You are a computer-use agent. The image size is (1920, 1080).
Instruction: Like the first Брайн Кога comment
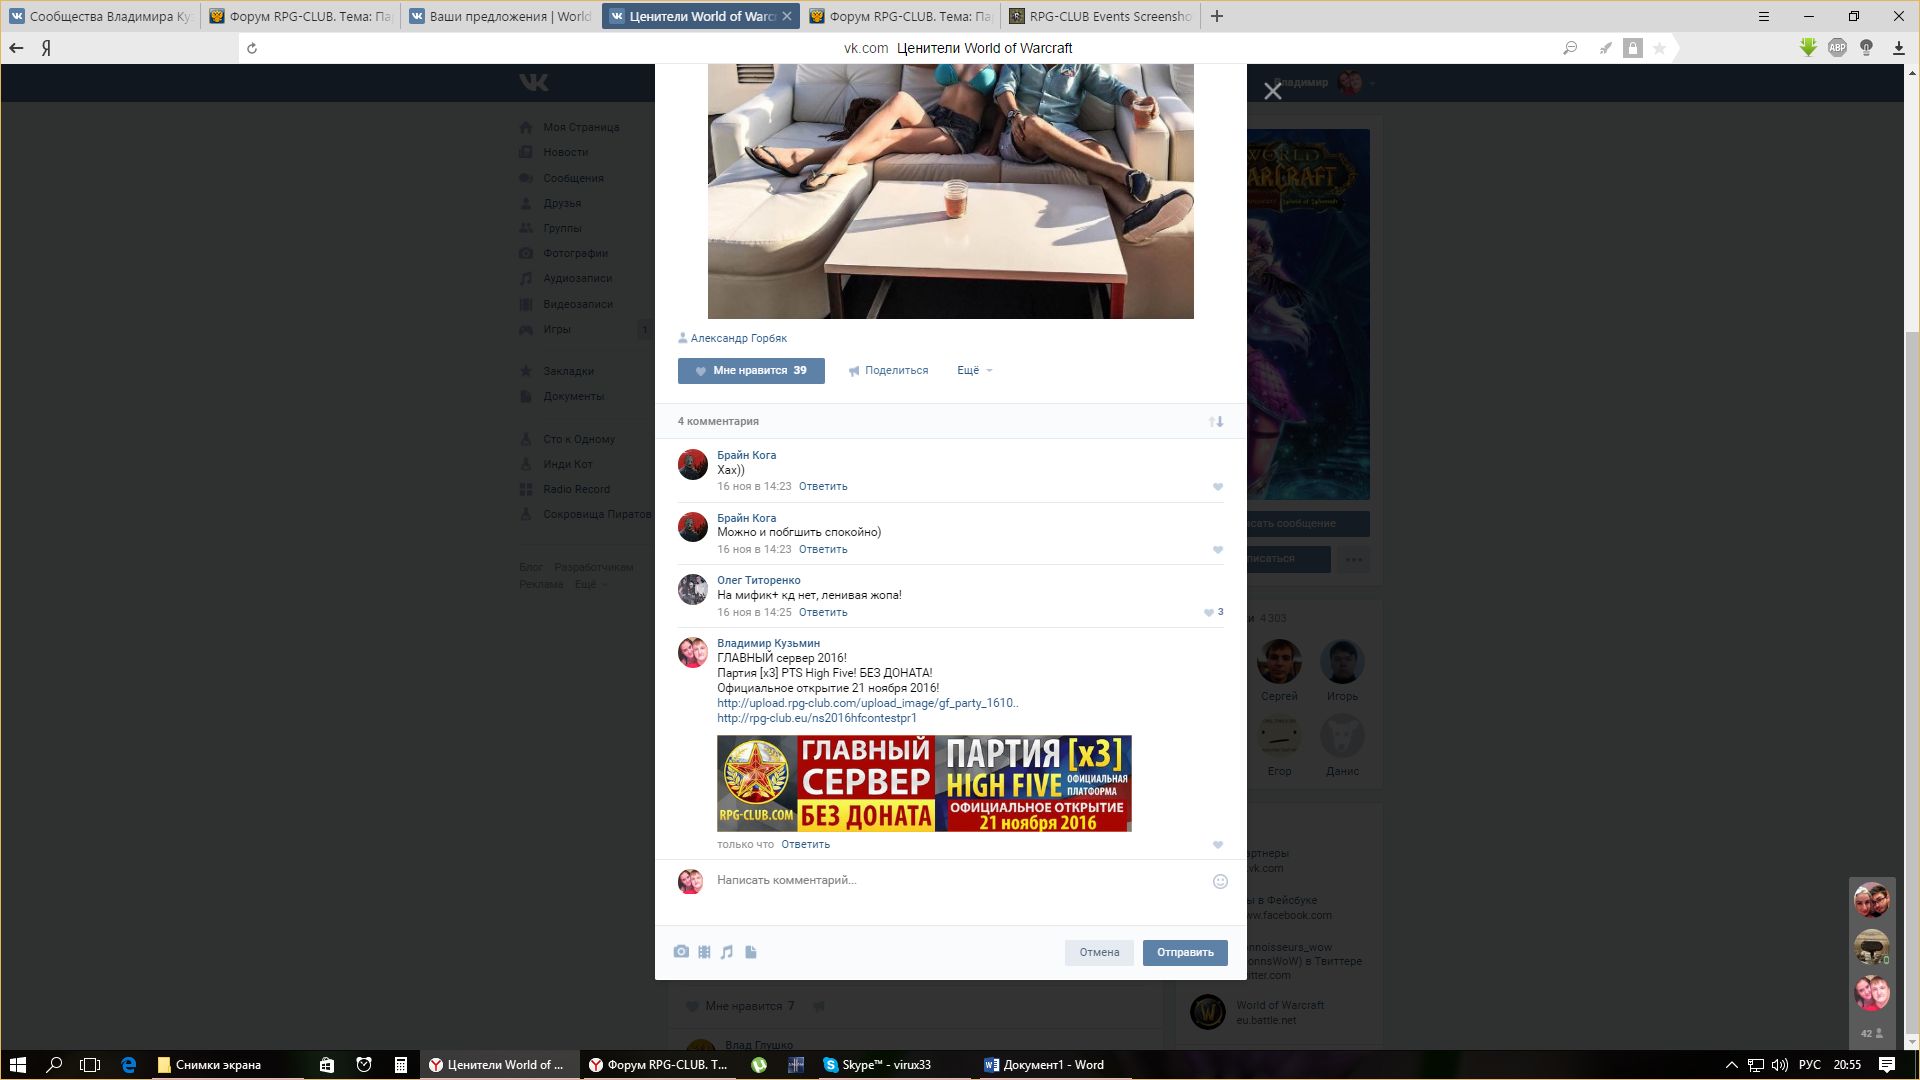tap(1218, 487)
